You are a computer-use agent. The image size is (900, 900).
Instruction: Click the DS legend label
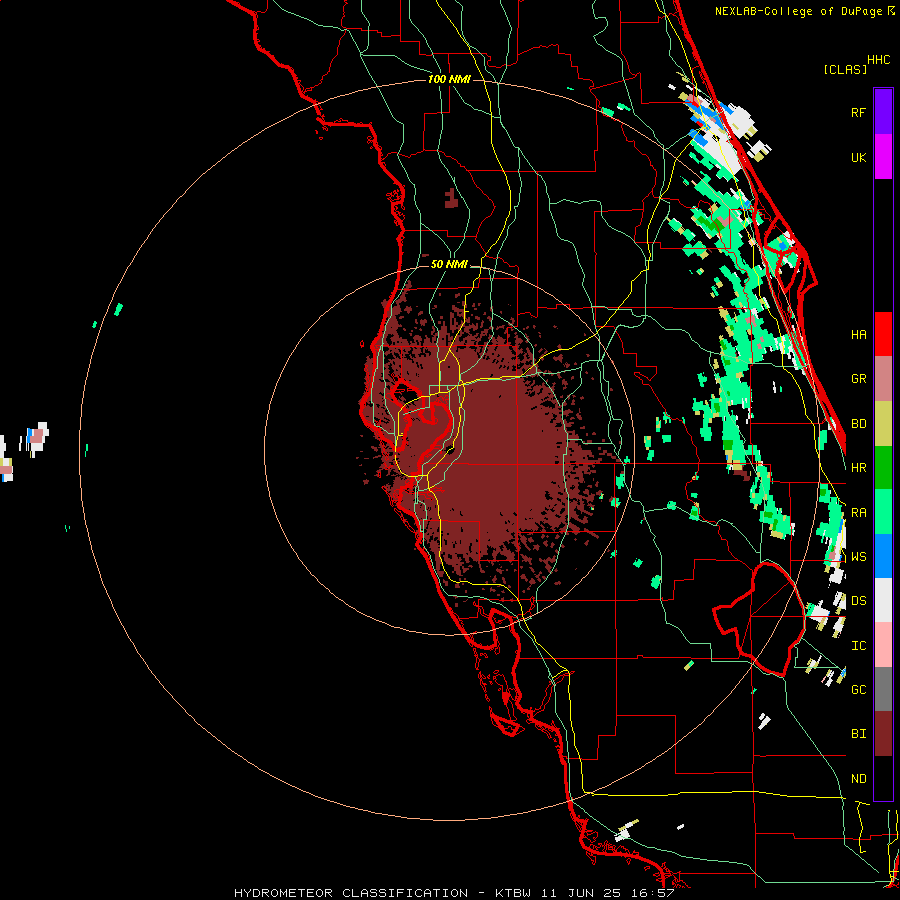pyautogui.click(x=858, y=600)
